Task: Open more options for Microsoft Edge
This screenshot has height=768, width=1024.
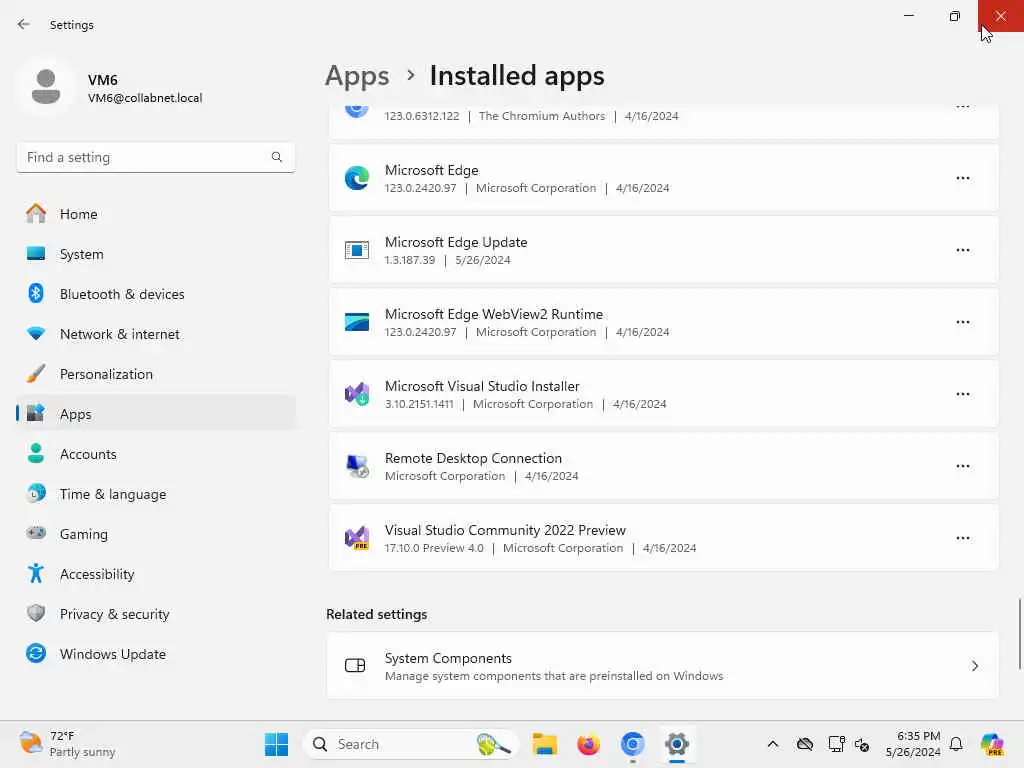Action: (x=963, y=178)
